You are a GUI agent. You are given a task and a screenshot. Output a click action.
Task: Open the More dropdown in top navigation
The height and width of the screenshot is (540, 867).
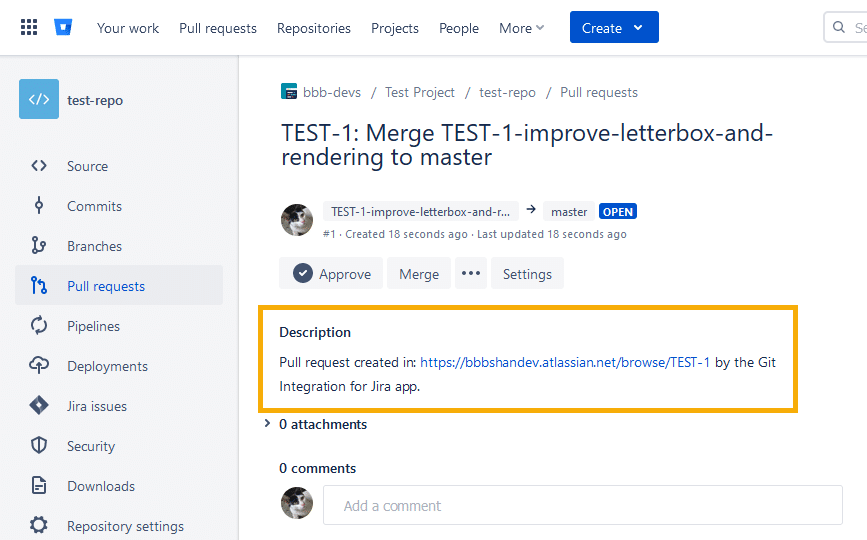[521, 28]
